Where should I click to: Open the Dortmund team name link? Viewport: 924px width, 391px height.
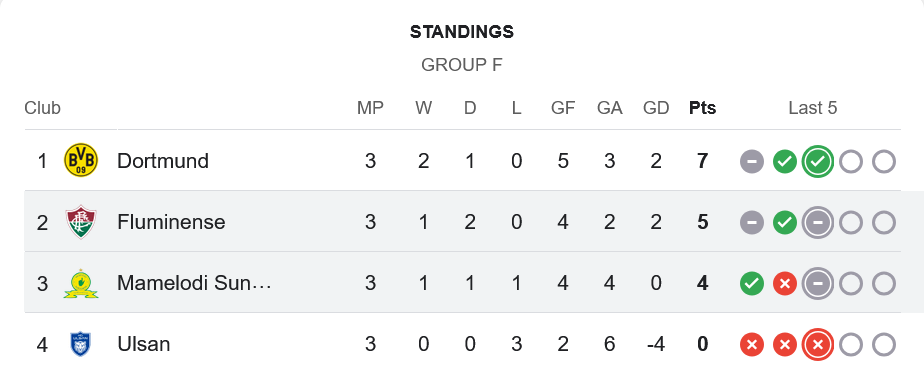[x=163, y=161]
